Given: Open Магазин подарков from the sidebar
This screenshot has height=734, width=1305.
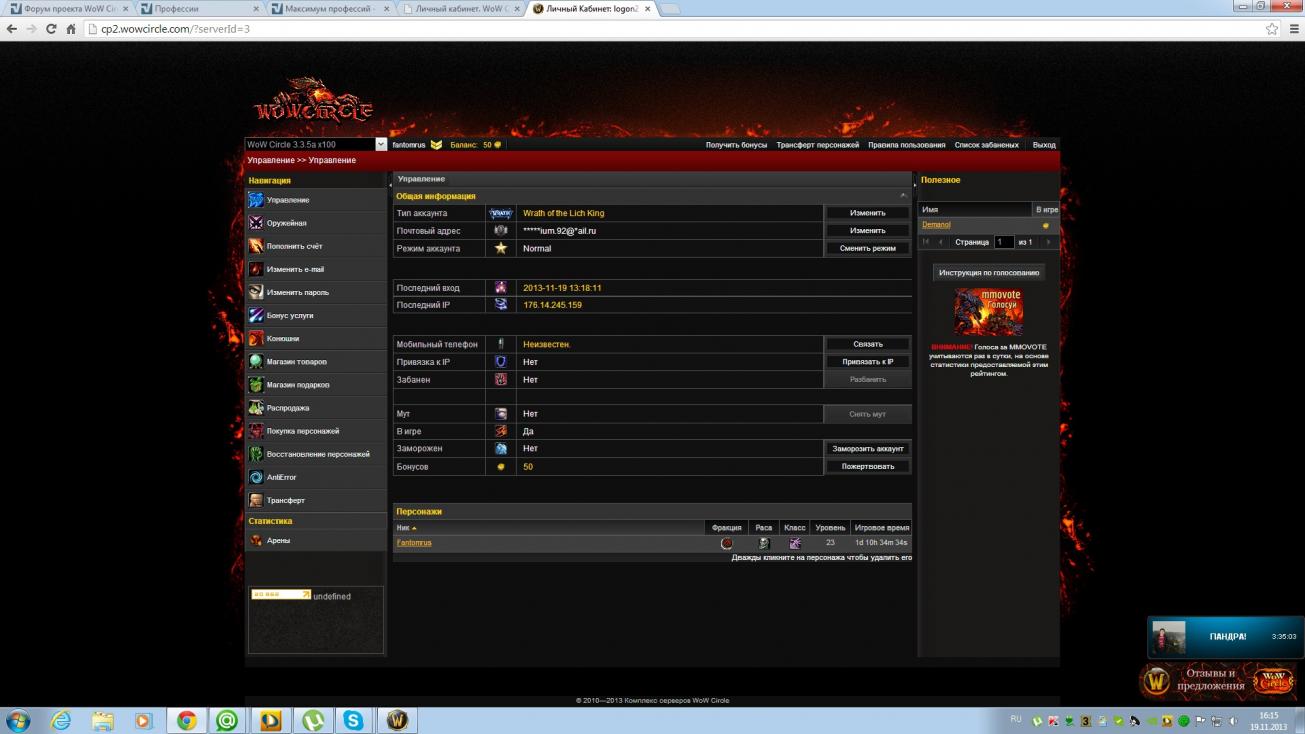Looking at the screenshot, I should (256, 385).
